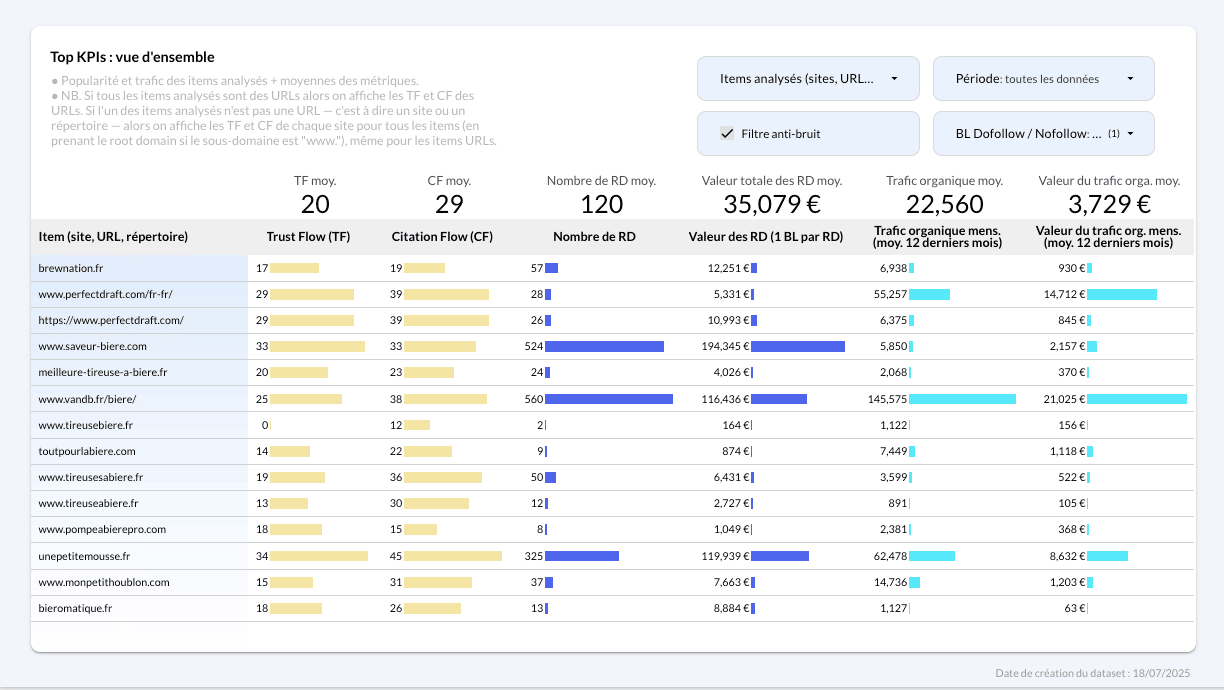
Task: Open the Items analysés dropdown
Action: (808, 78)
